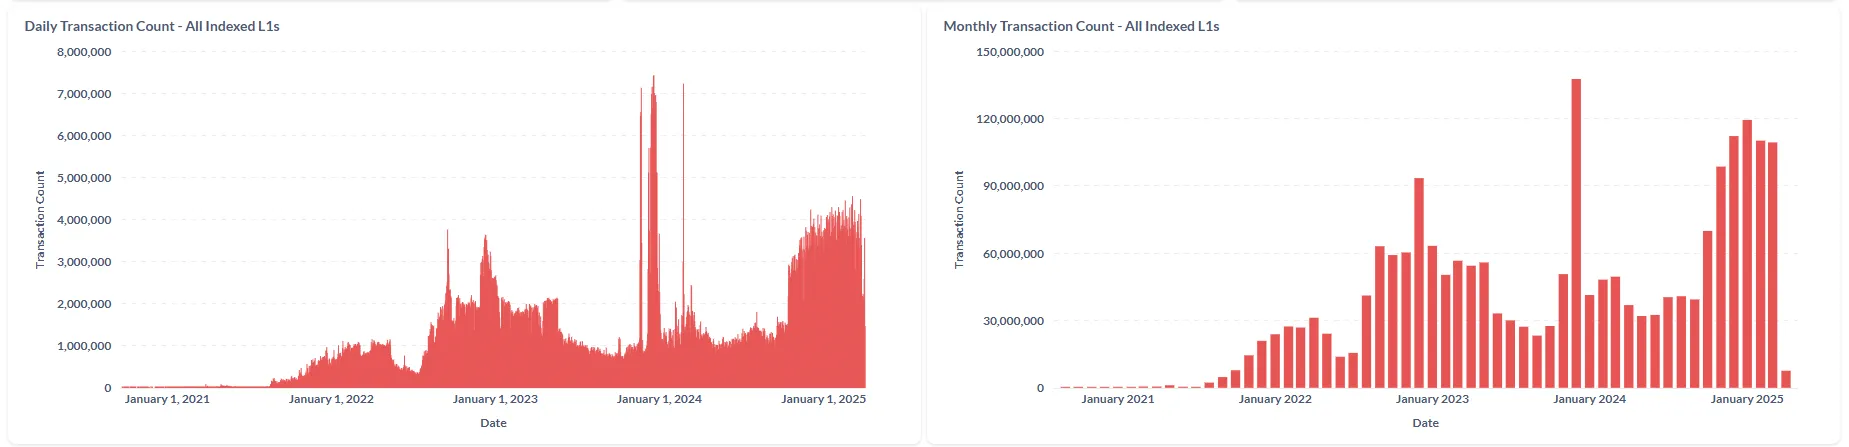The image size is (1849, 447).
Task: Click the 4,000,000 y-axis tick label
Action: coord(84,220)
